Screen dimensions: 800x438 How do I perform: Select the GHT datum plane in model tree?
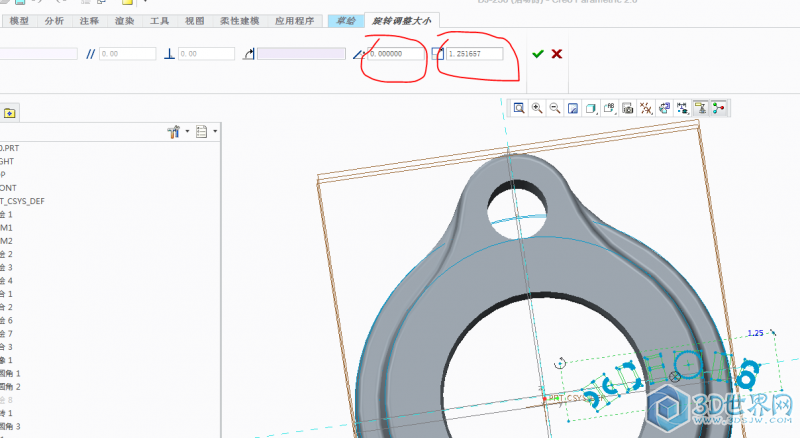[x=7, y=161]
